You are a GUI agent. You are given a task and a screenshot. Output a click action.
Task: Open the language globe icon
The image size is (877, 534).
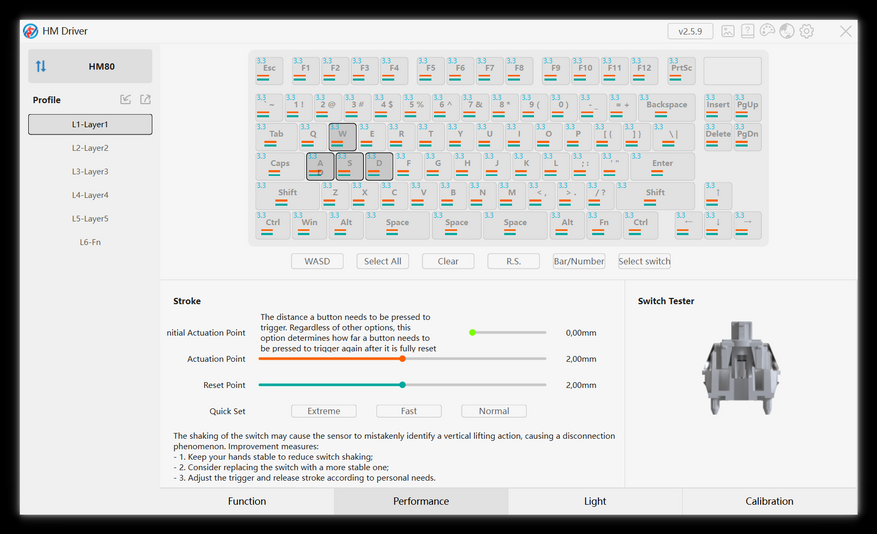pyautogui.click(x=787, y=31)
